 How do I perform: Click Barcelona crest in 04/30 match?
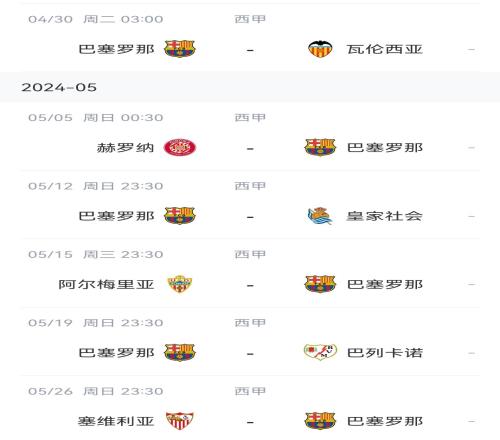pyautogui.click(x=180, y=49)
